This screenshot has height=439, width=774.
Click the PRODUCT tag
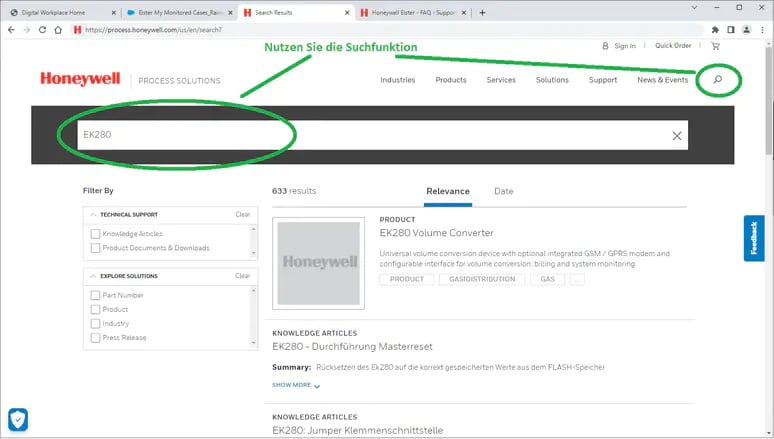click(407, 279)
